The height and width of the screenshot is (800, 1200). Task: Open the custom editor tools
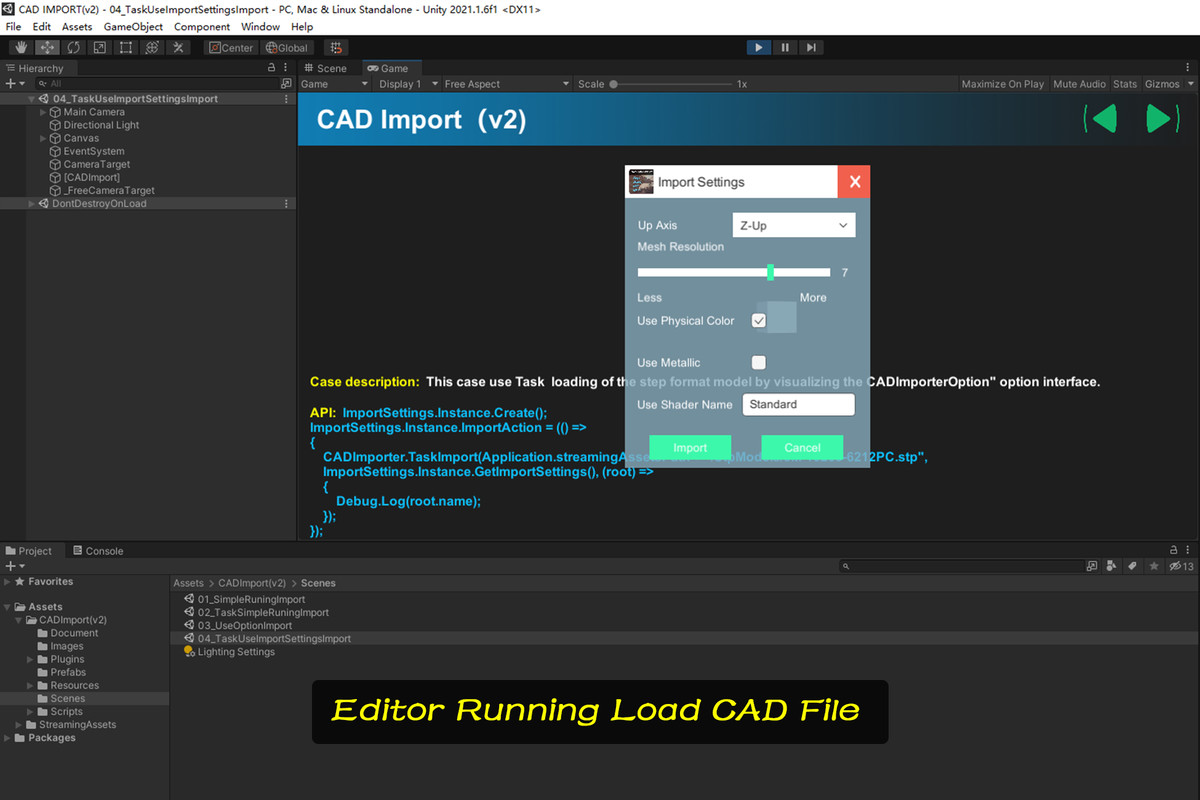[x=178, y=47]
